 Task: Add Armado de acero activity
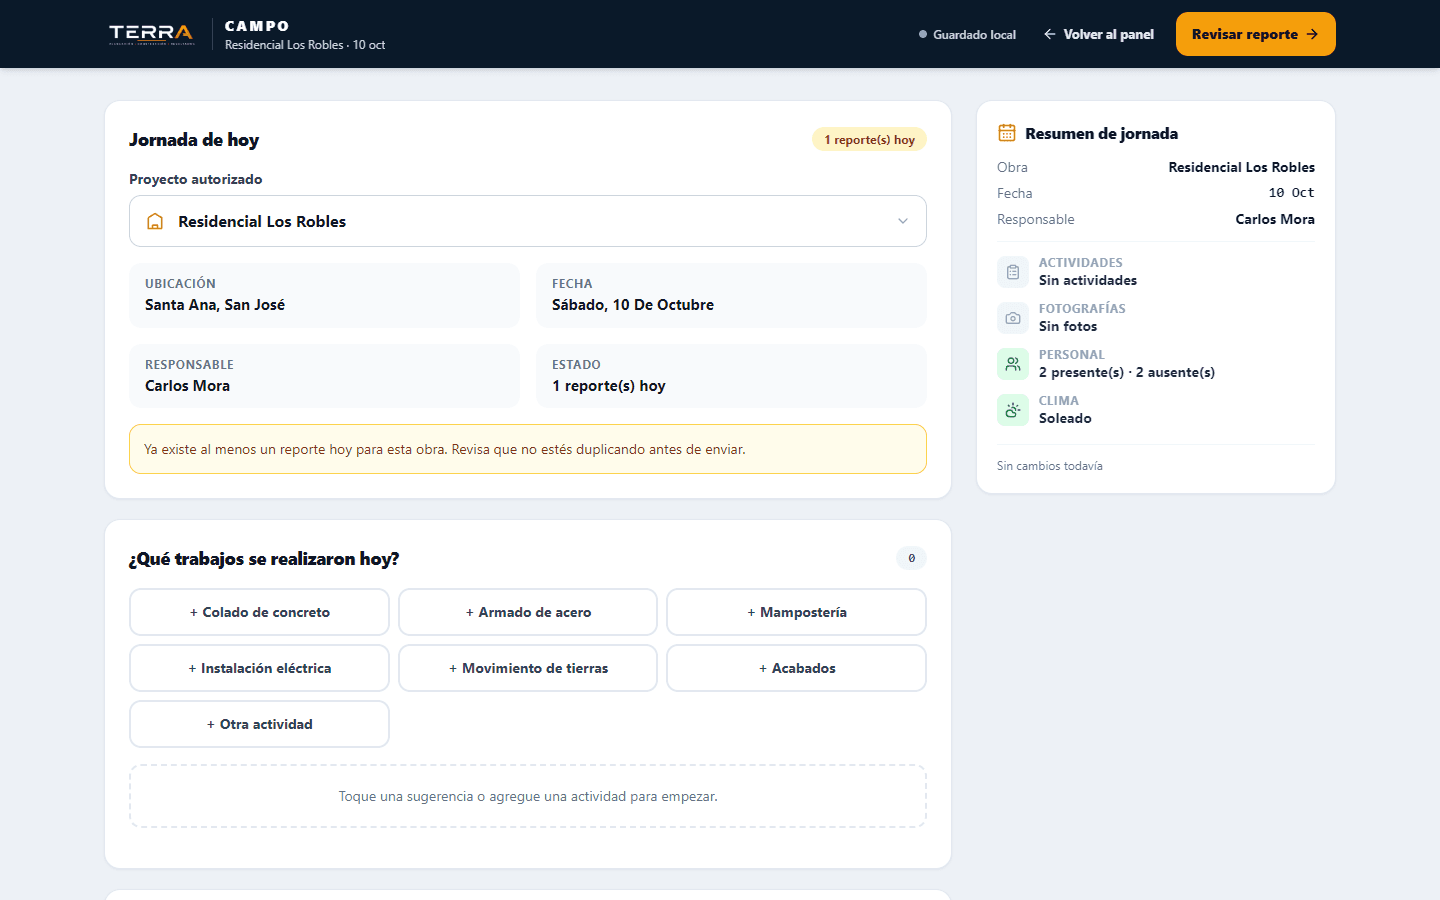coord(528,612)
